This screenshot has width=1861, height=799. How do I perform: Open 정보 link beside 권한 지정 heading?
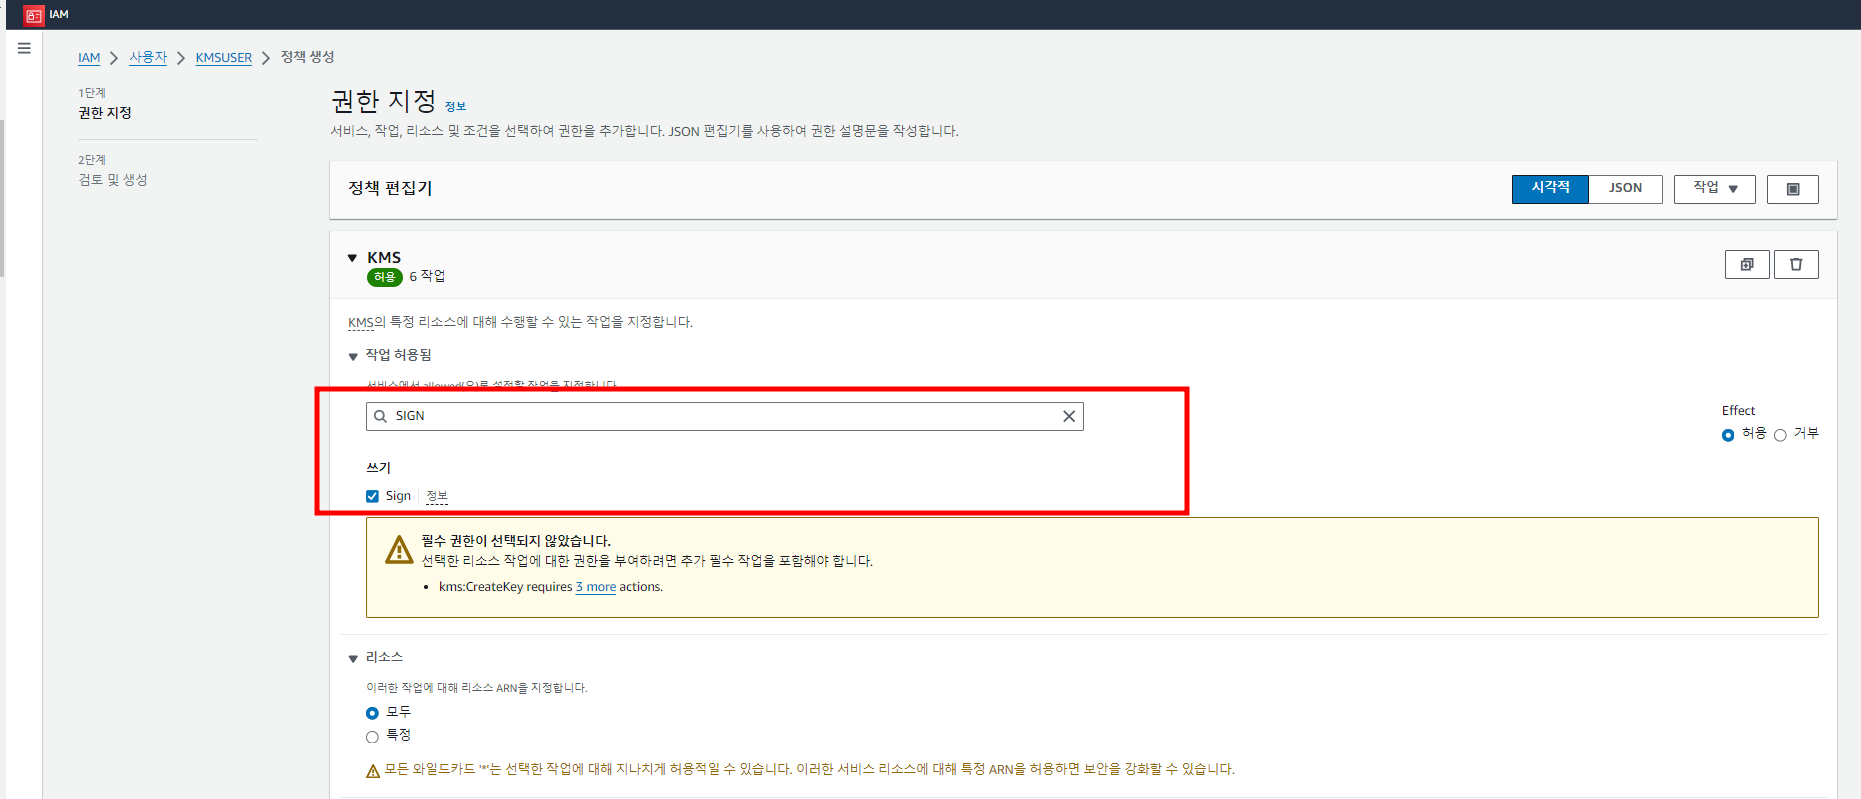[455, 106]
